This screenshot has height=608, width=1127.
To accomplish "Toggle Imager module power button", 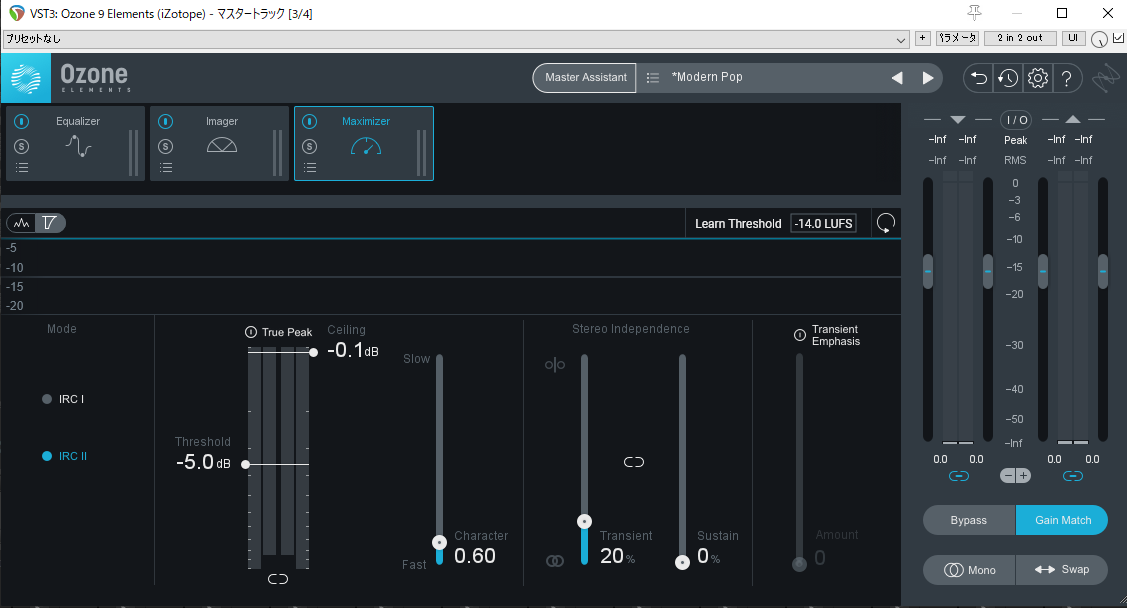I will pyautogui.click(x=165, y=121).
